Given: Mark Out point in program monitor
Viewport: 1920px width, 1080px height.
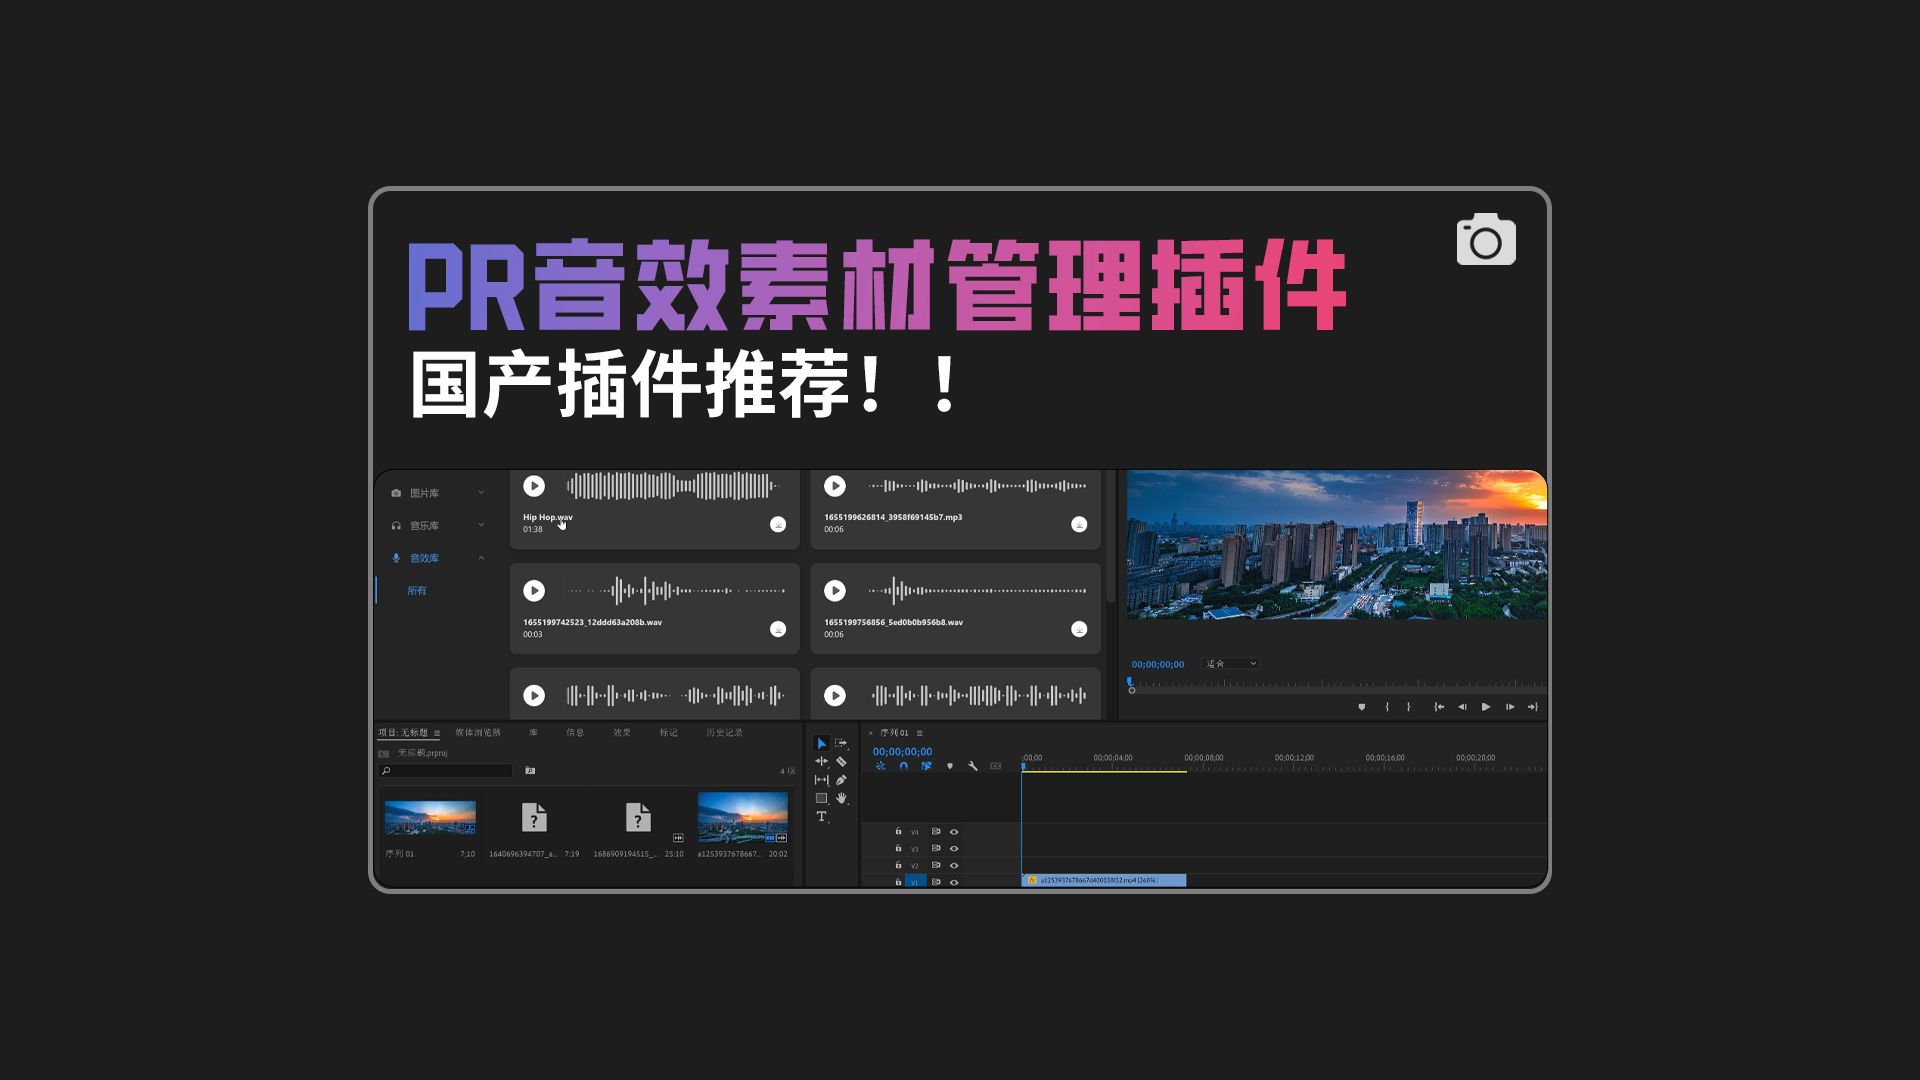Looking at the screenshot, I should [x=1409, y=707].
